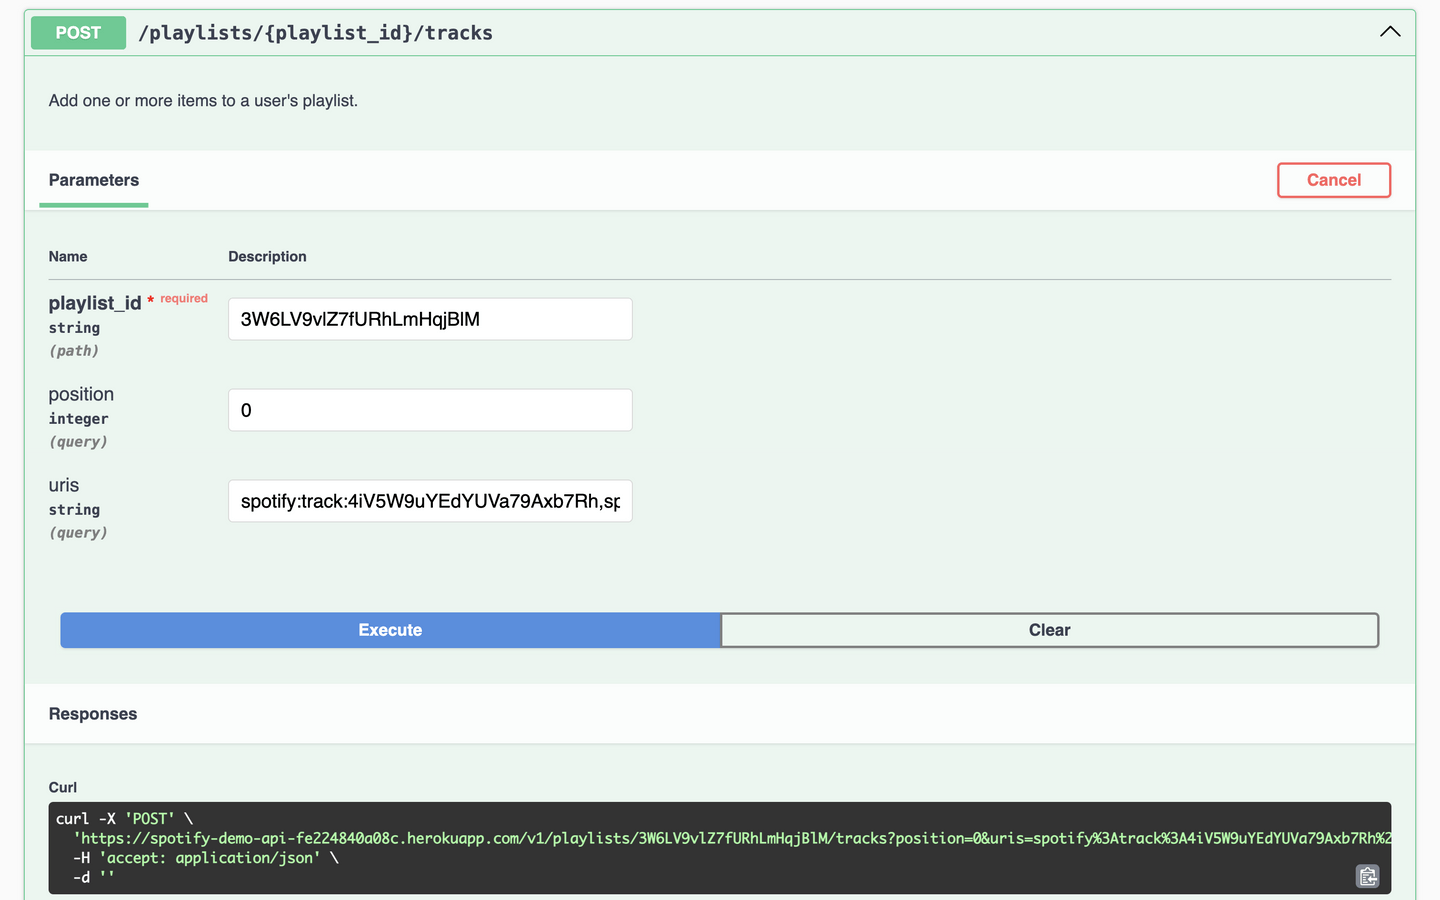Clear the request results
The width and height of the screenshot is (1440, 900).
1049,630
